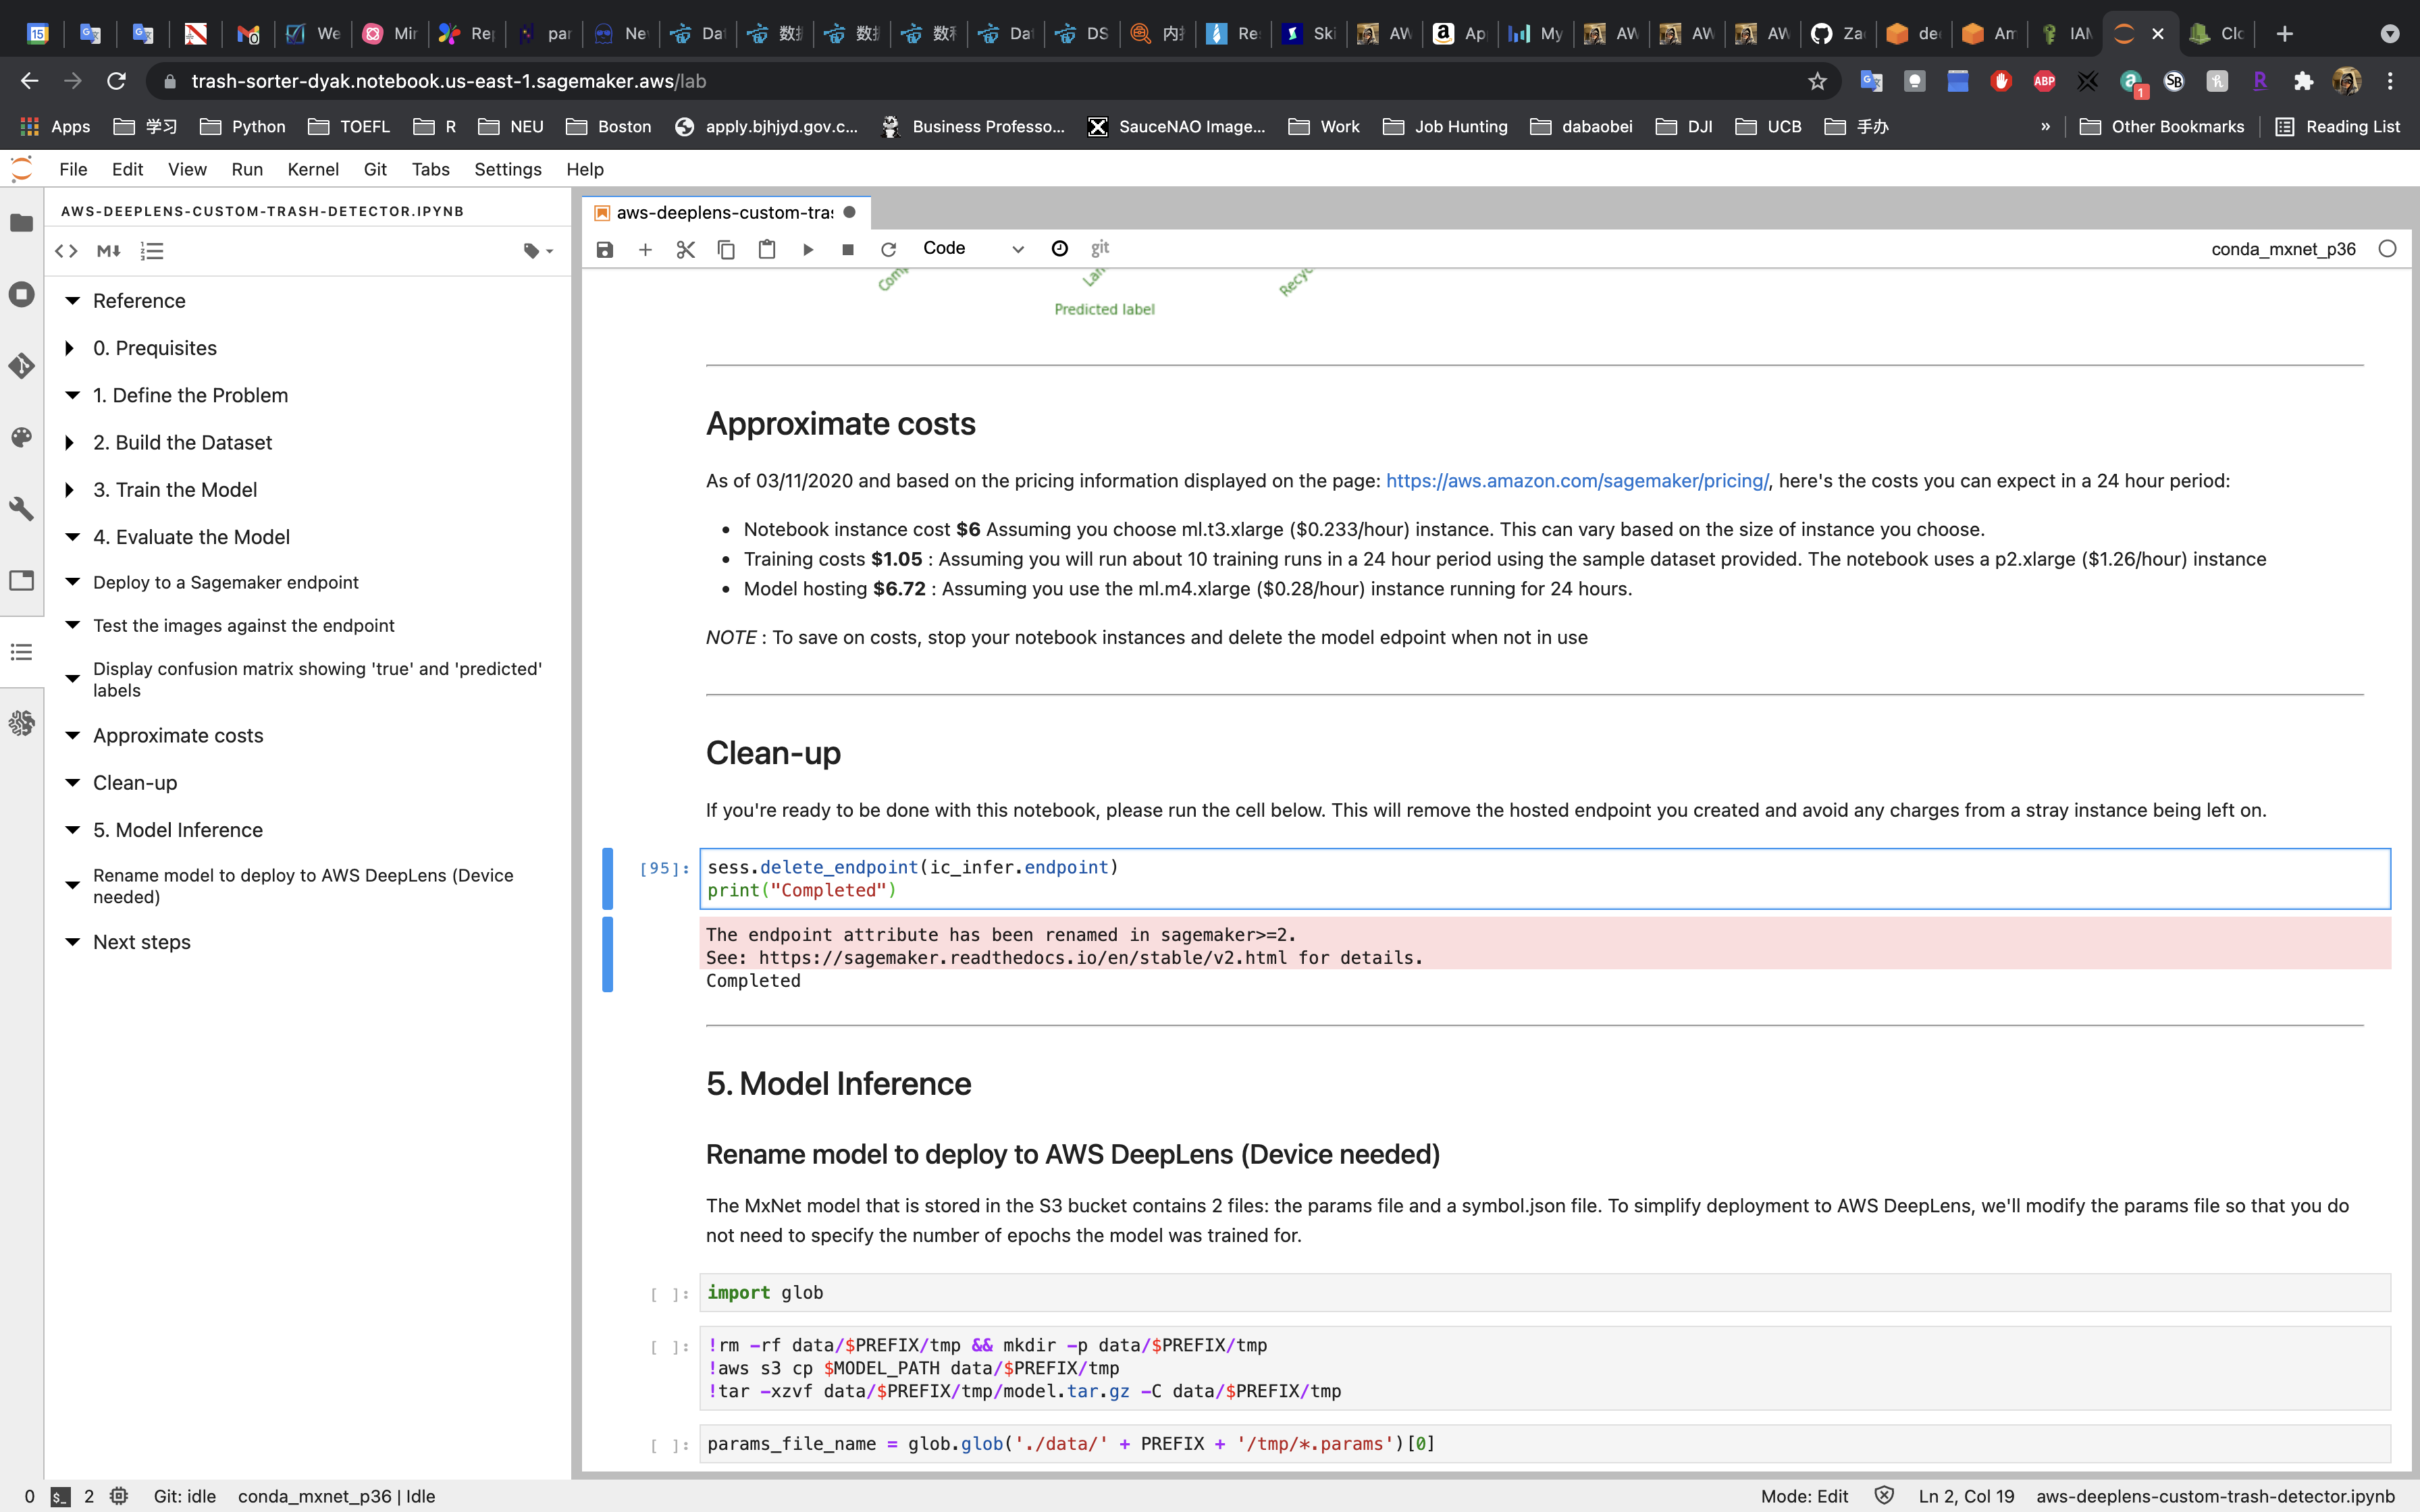The image size is (2420, 1512).
Task: Run the selected cell with play button
Action: 808,249
